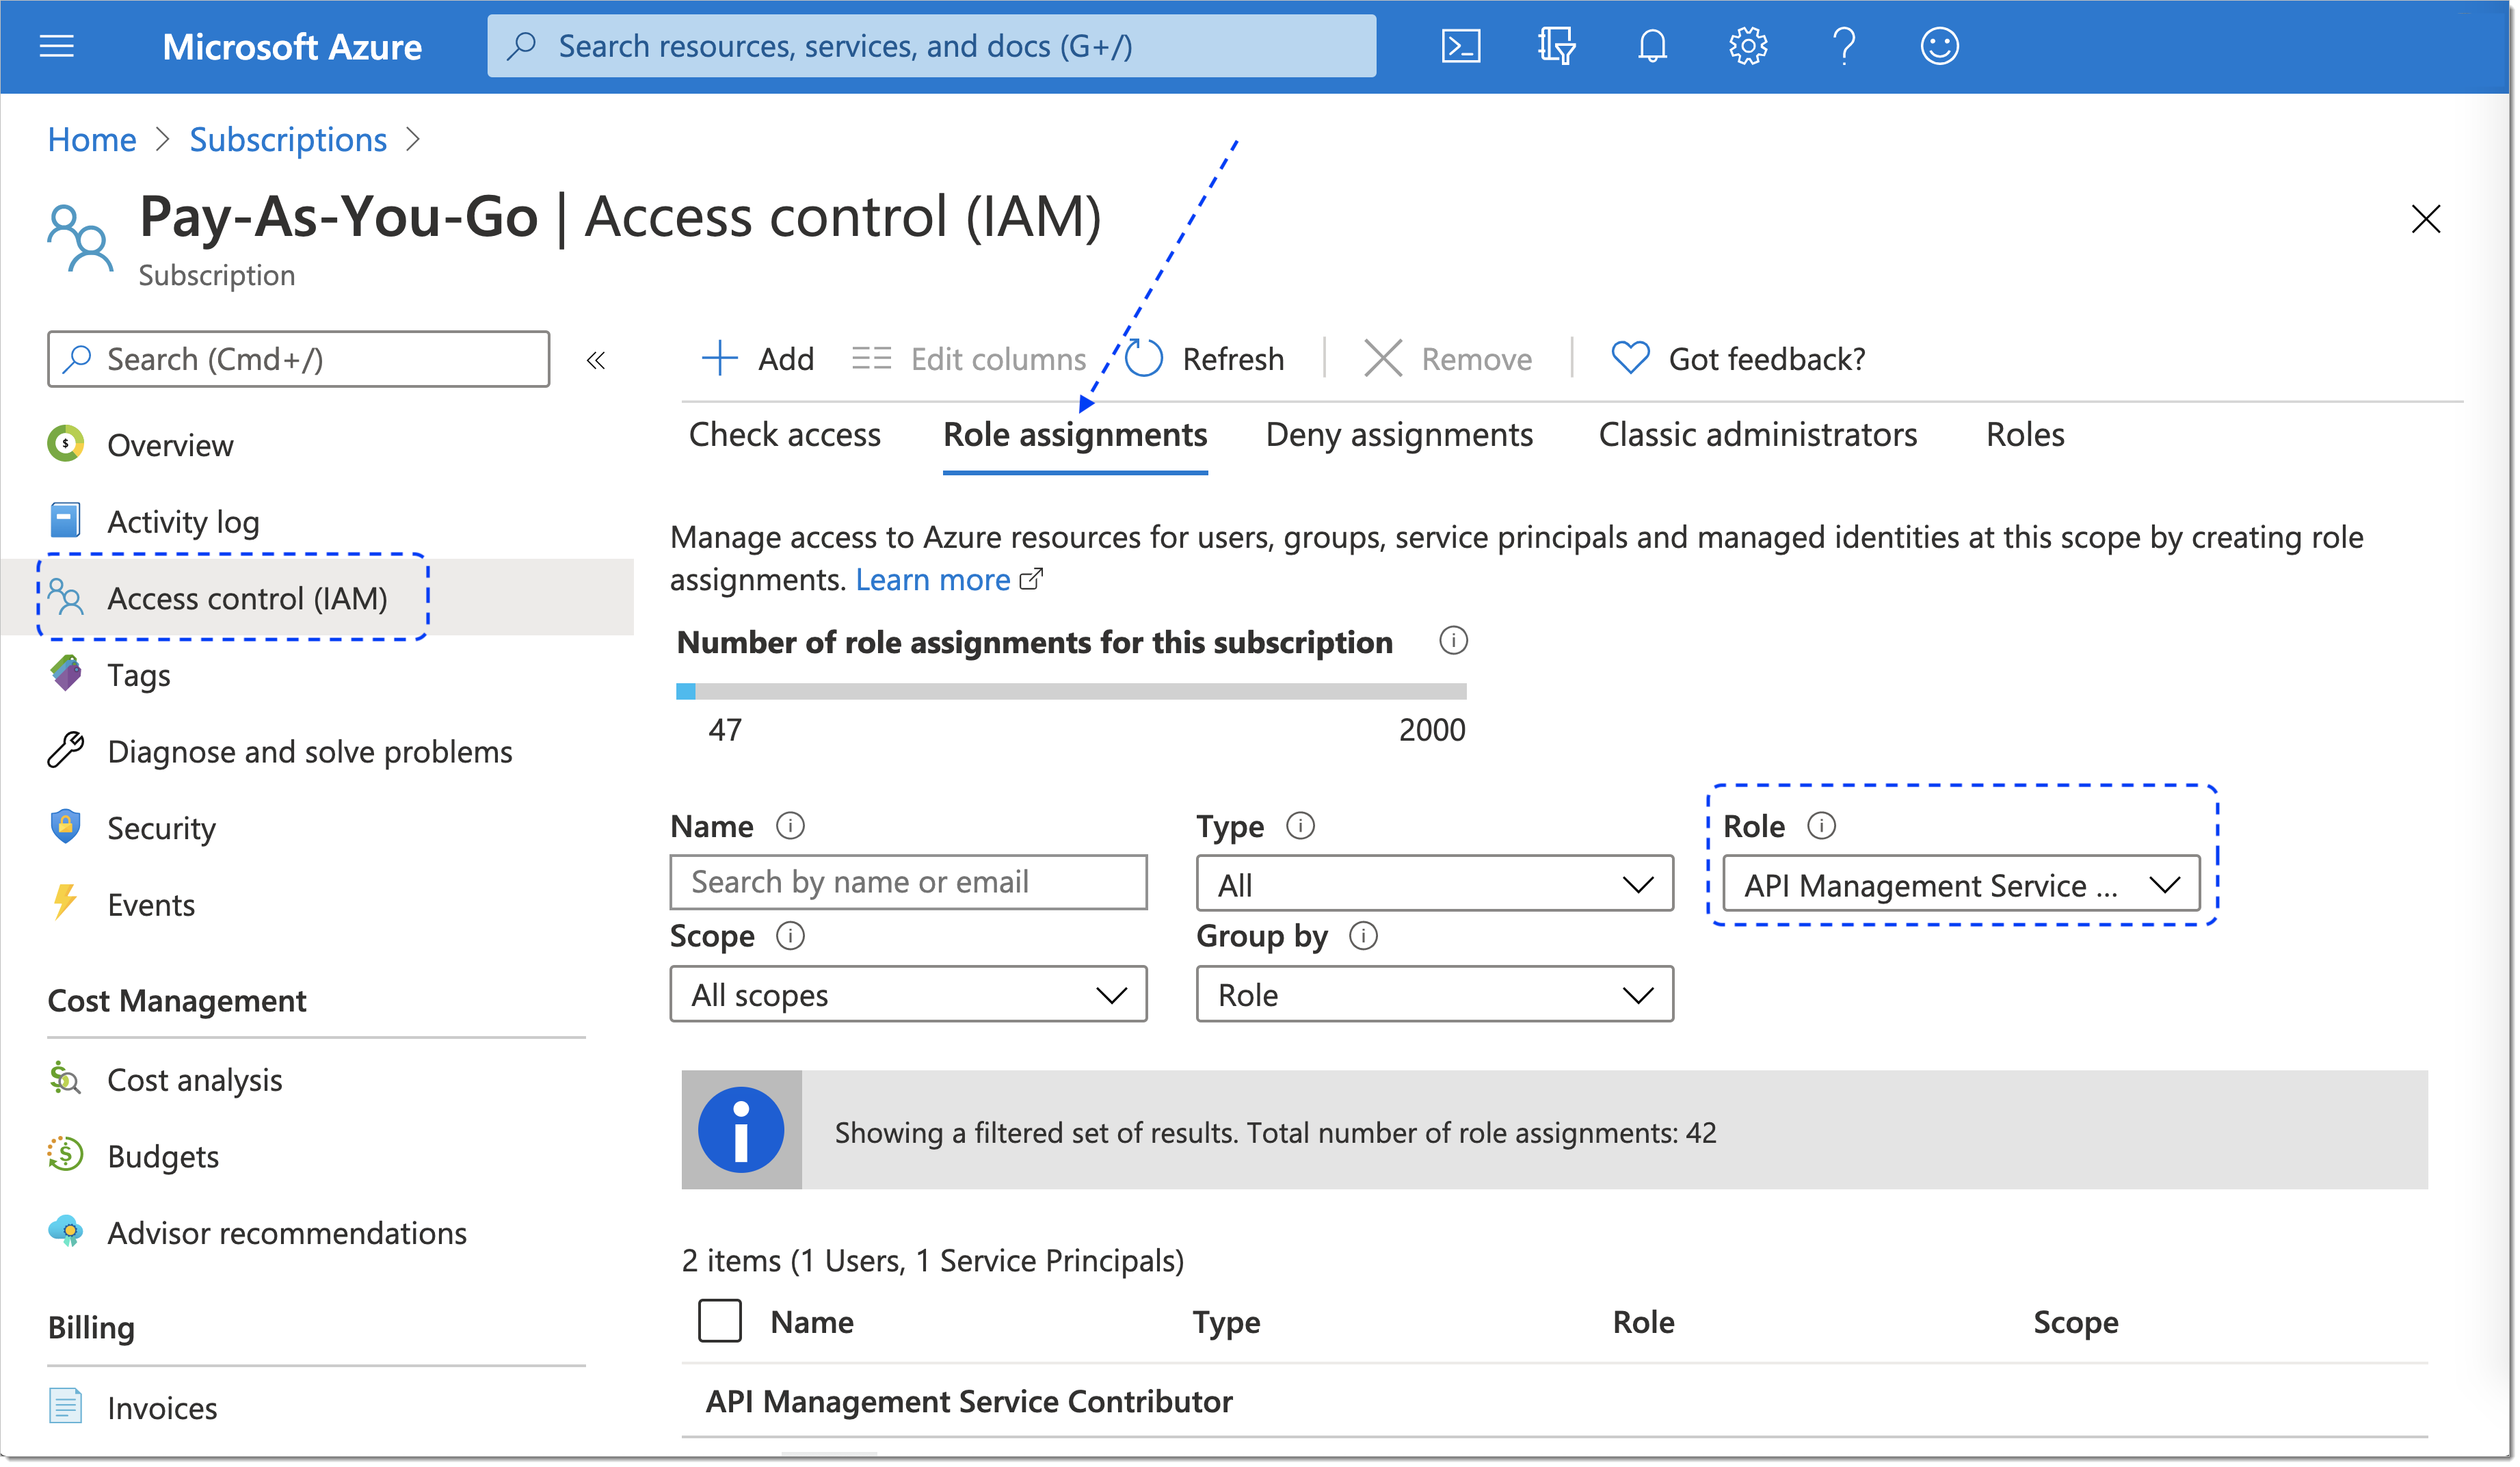
Task: Click the Edit columns icon
Action: pyautogui.click(x=871, y=358)
